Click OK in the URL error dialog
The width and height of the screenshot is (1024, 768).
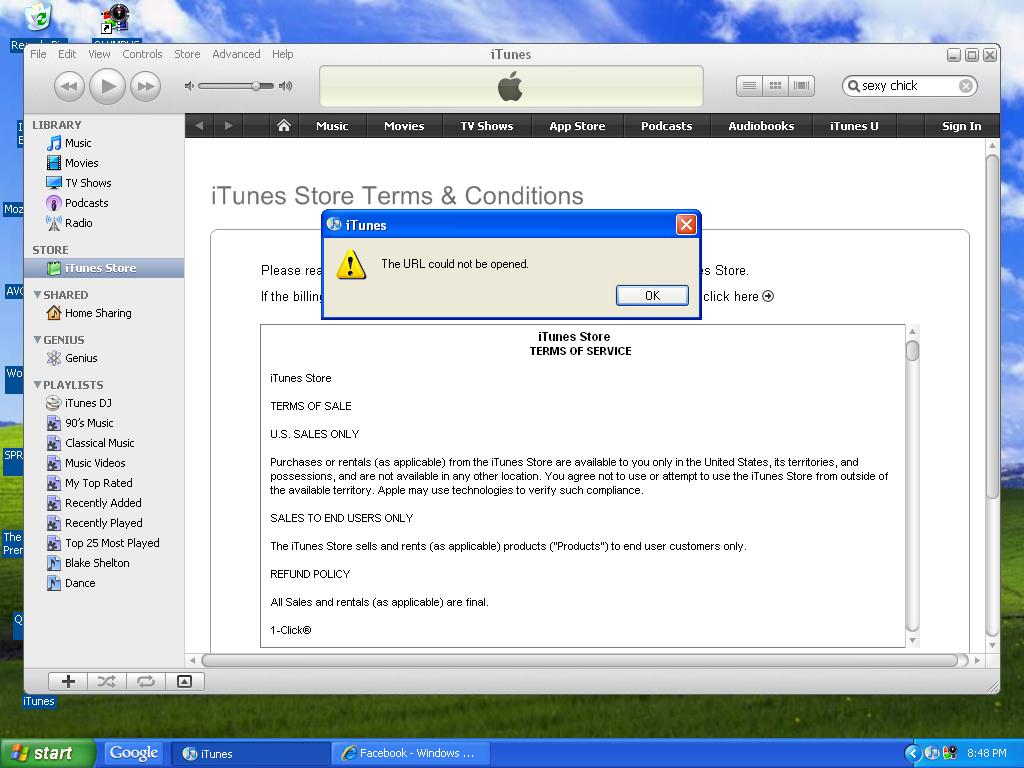[652, 296]
